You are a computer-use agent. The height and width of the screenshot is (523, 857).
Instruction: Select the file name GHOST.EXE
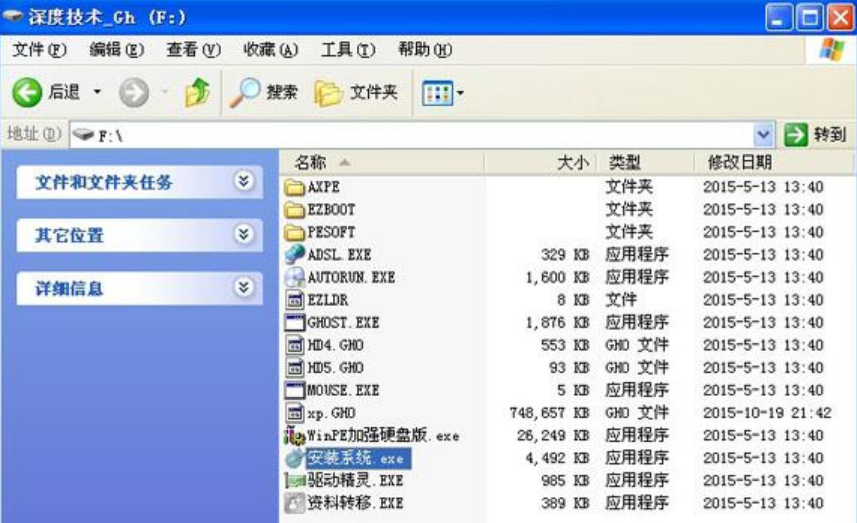click(343, 323)
